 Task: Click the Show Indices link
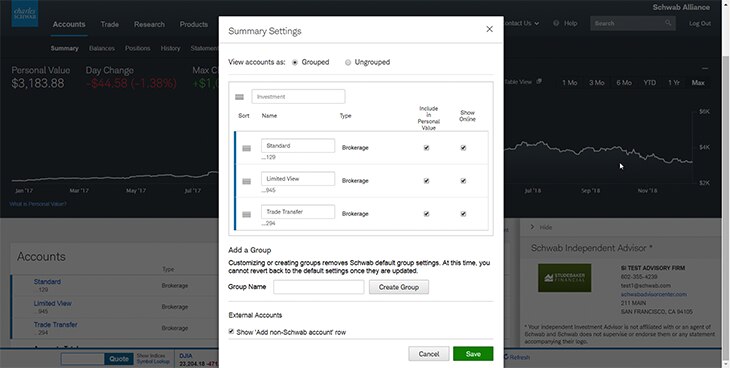click(150, 356)
